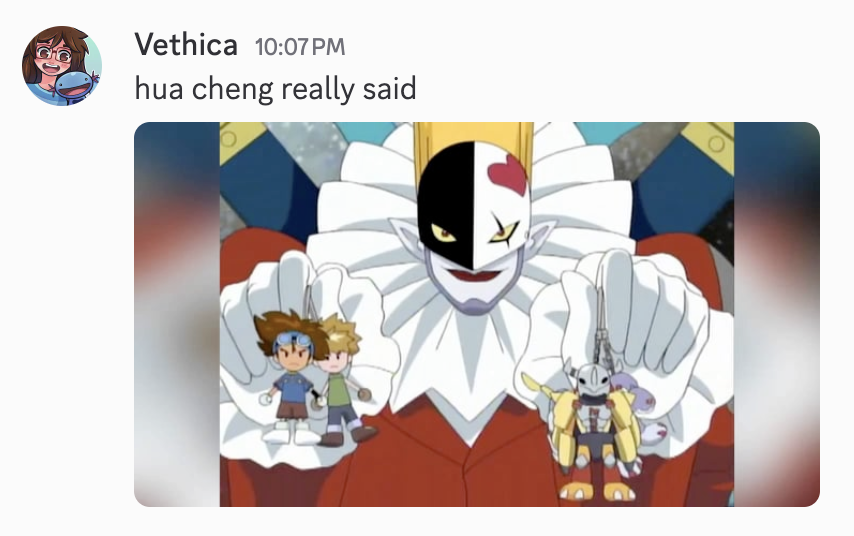This screenshot has height=536, width=854.
Task: Click the username Vethica
Action: (x=186, y=45)
